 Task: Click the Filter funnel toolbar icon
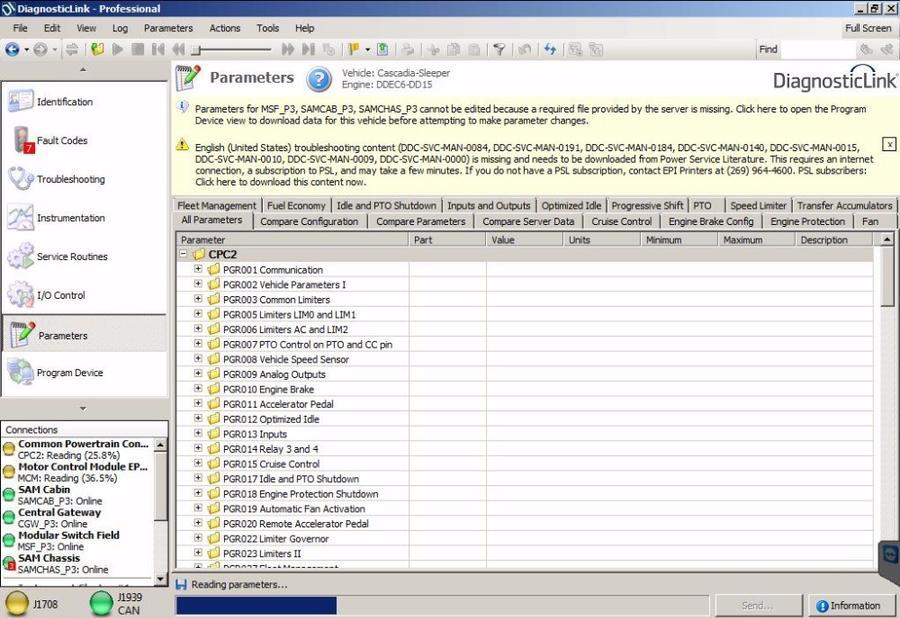tap(499, 50)
